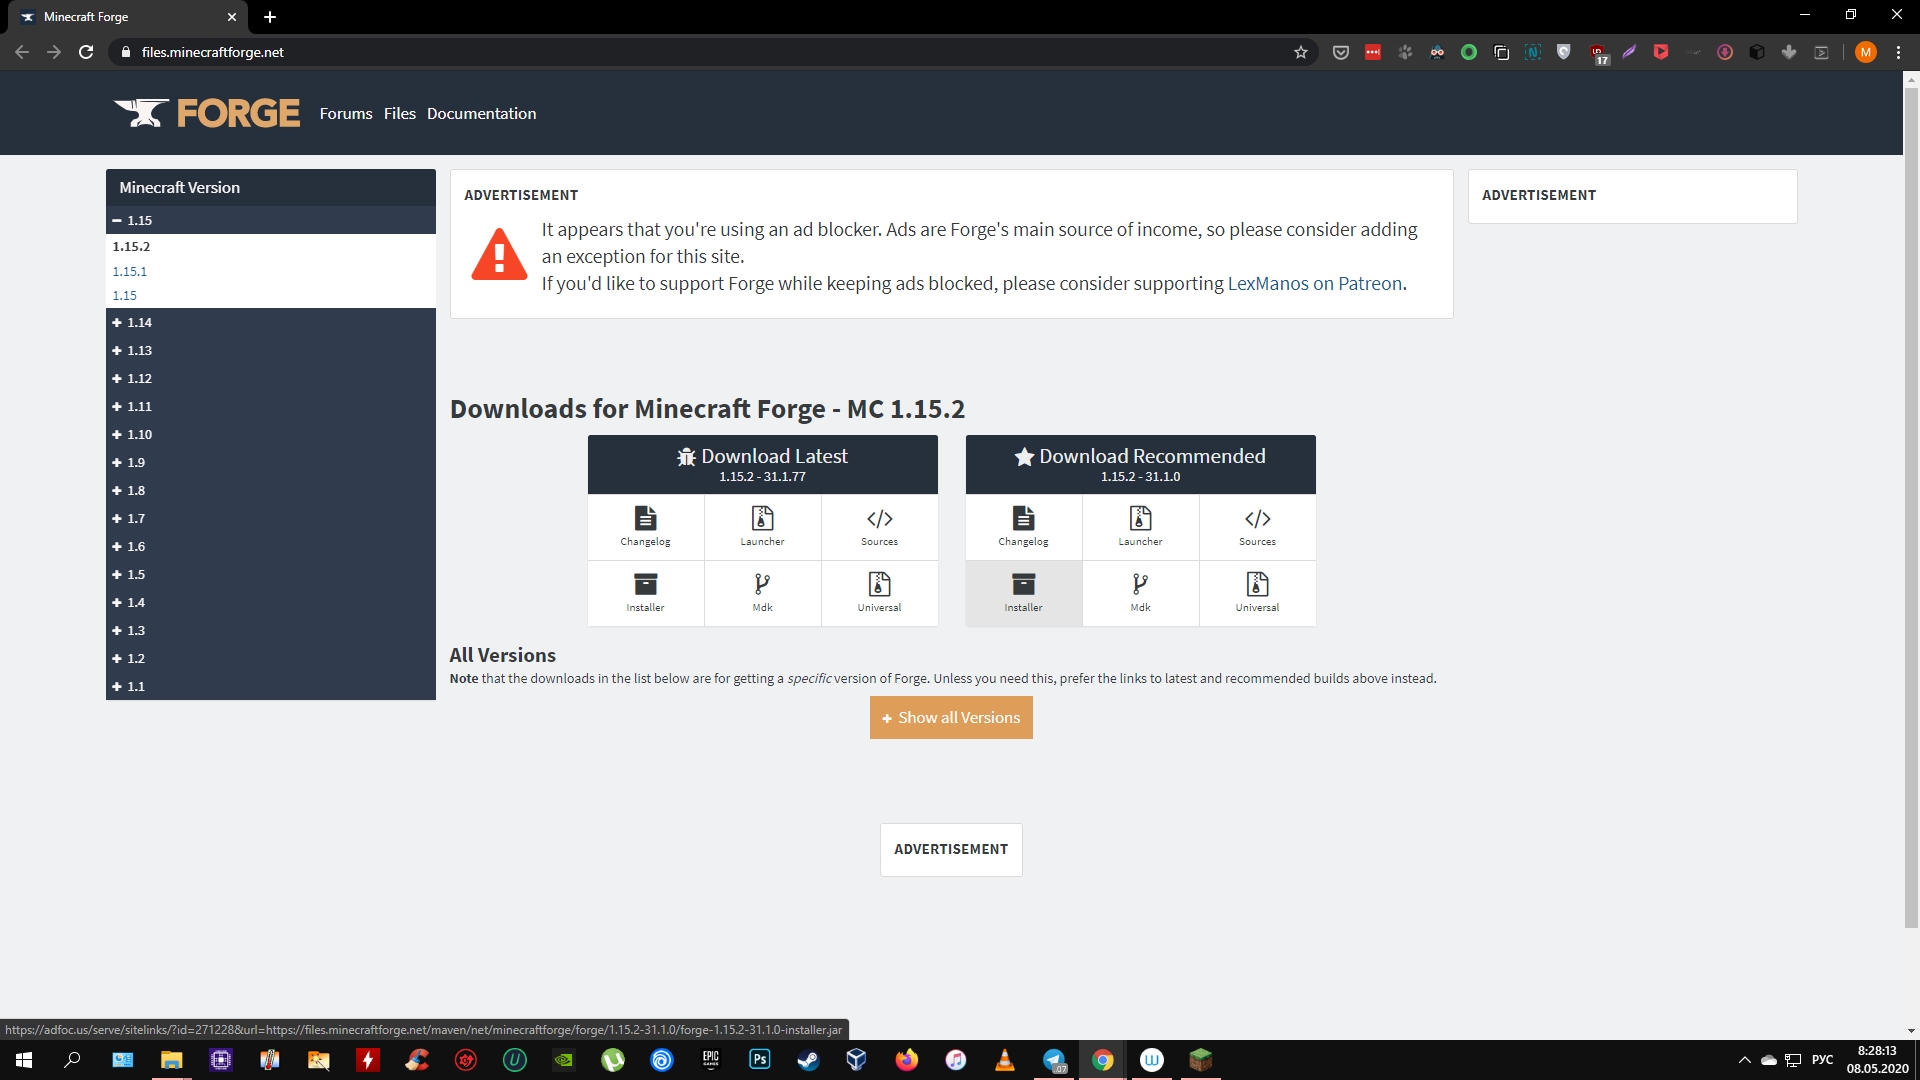Click Universal under Download Recommended
The image size is (1920, 1080).
tap(1257, 593)
